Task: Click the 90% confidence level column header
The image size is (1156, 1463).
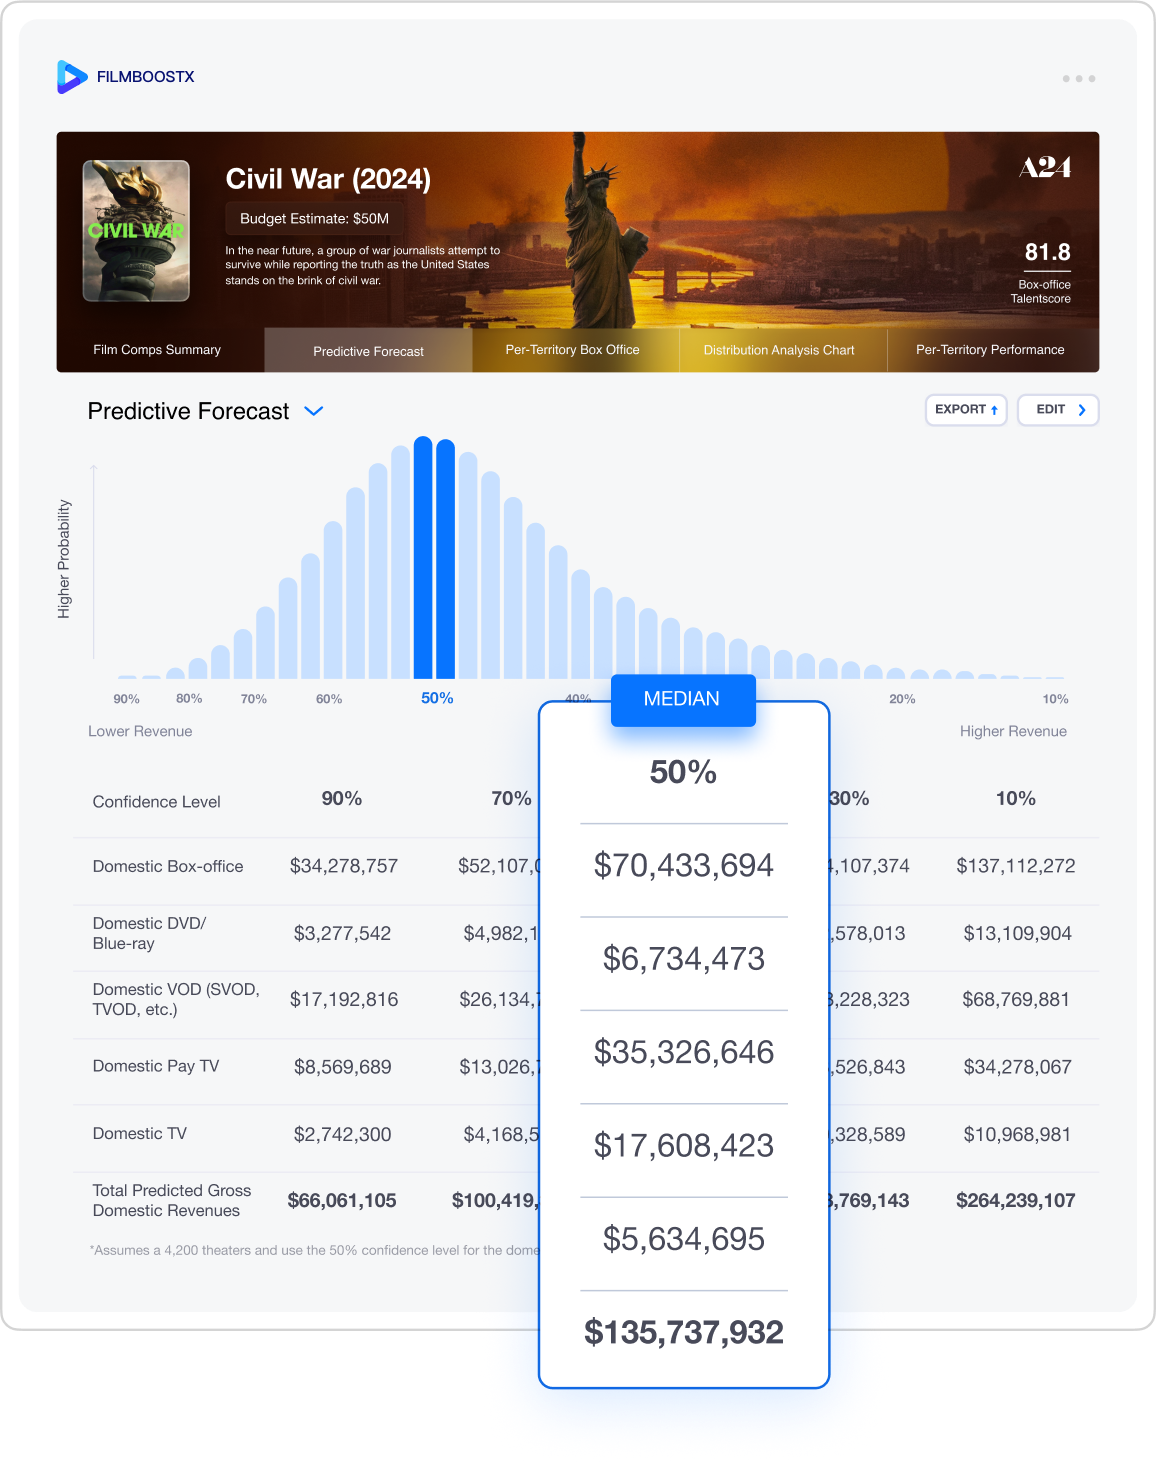Action: click(x=341, y=798)
